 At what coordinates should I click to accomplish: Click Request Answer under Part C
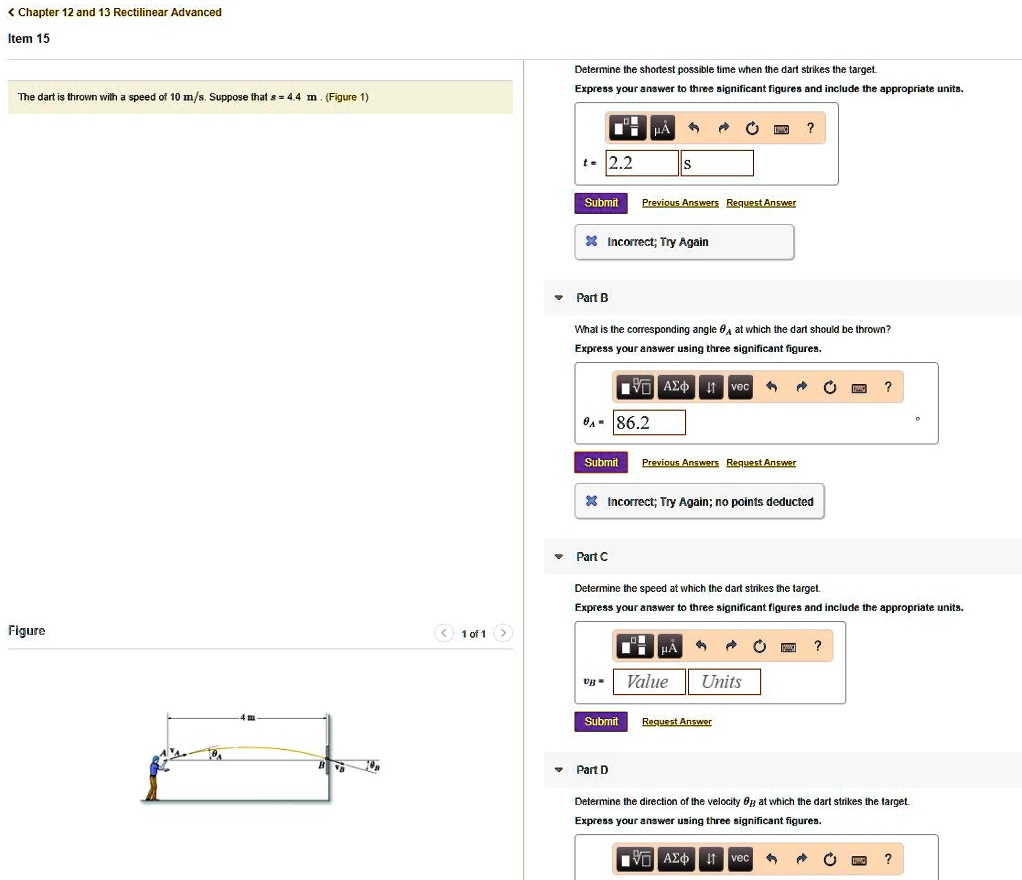(677, 721)
